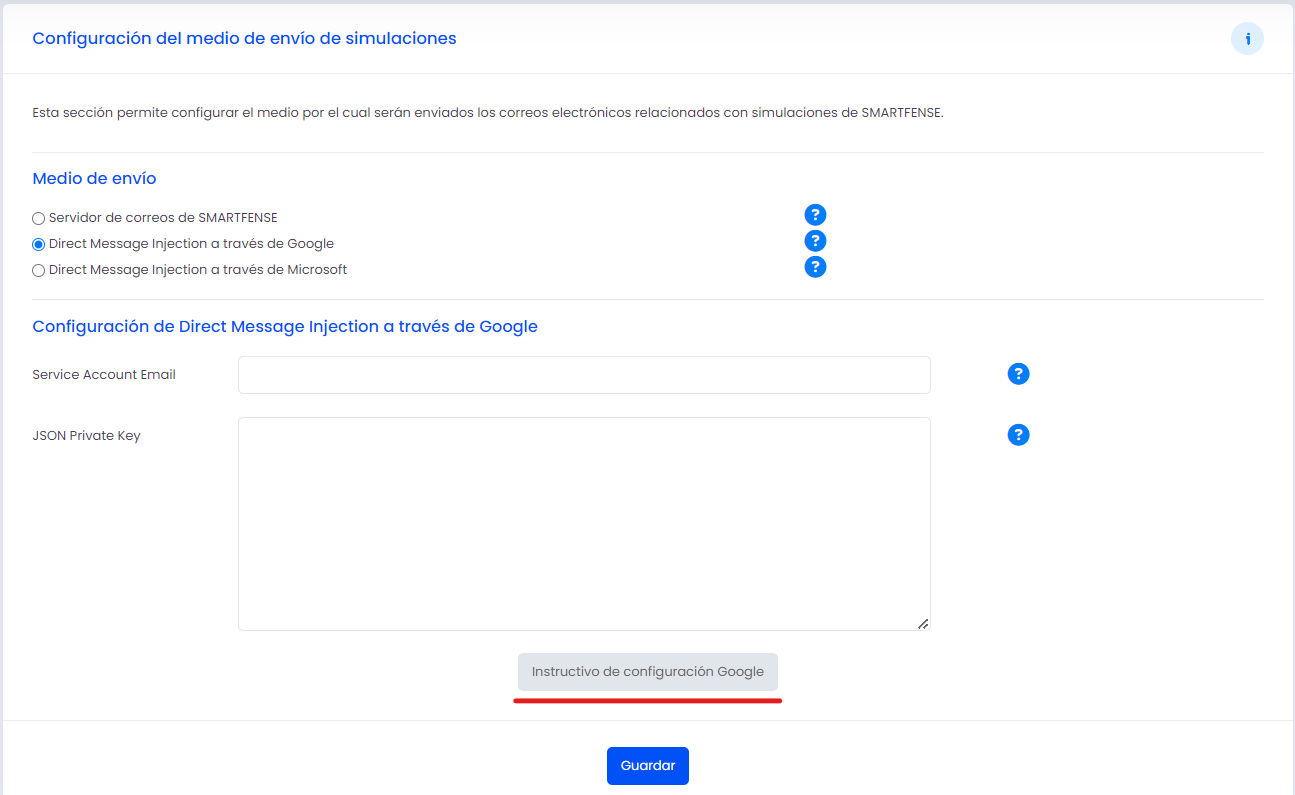Click the 'Medio de envío' heading

94,179
